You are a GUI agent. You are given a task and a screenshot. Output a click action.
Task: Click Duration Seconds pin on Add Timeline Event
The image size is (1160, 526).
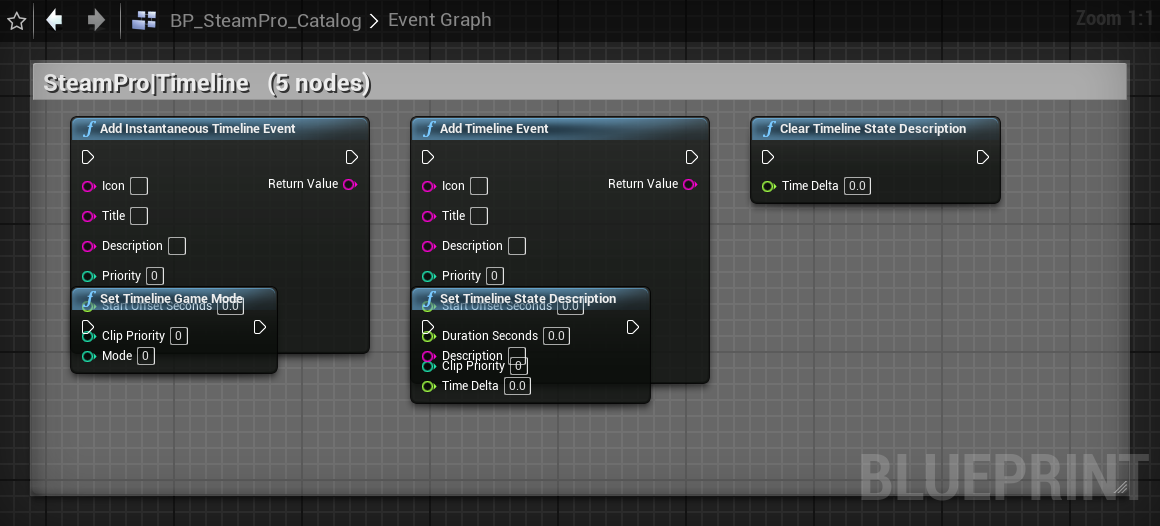click(428, 336)
